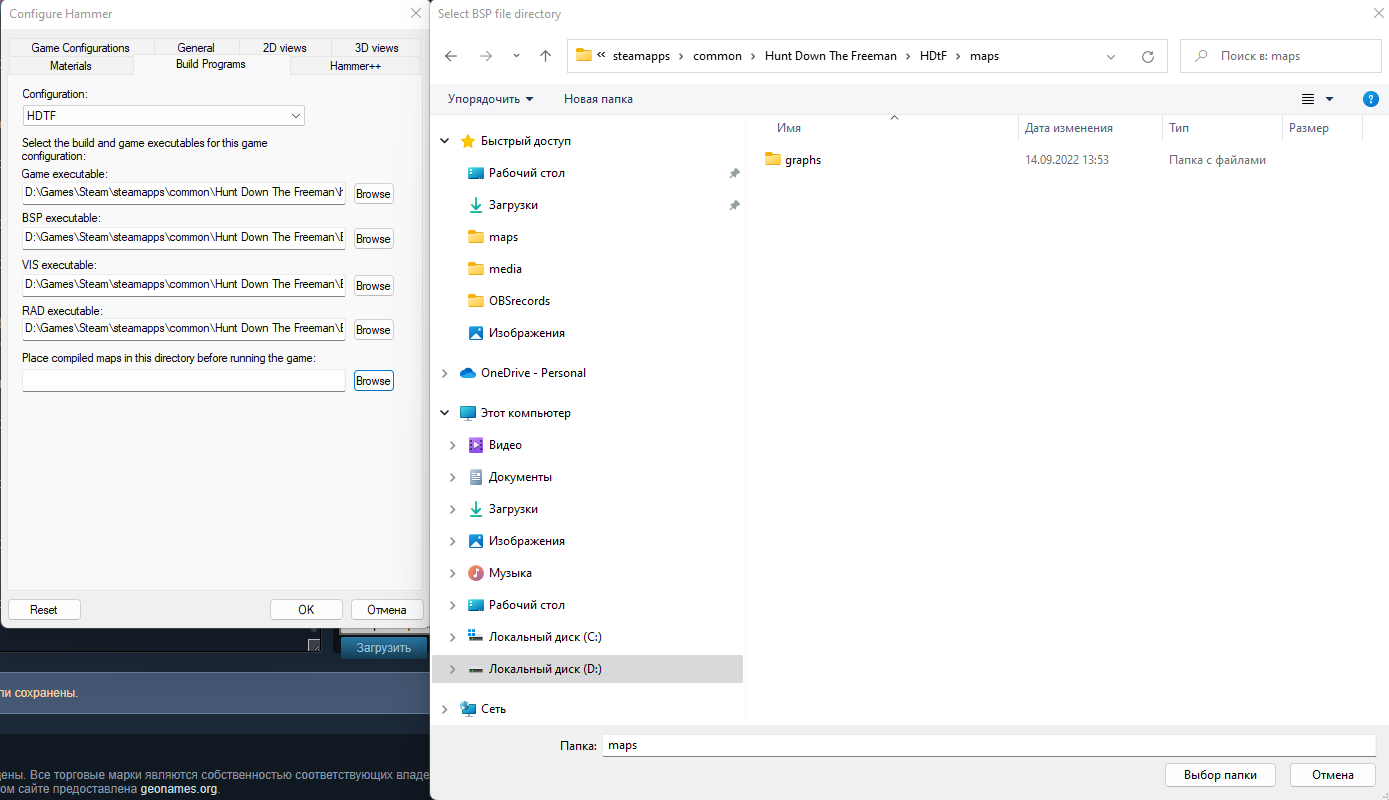Click Отмена in Configure Hammer

[x=387, y=610]
